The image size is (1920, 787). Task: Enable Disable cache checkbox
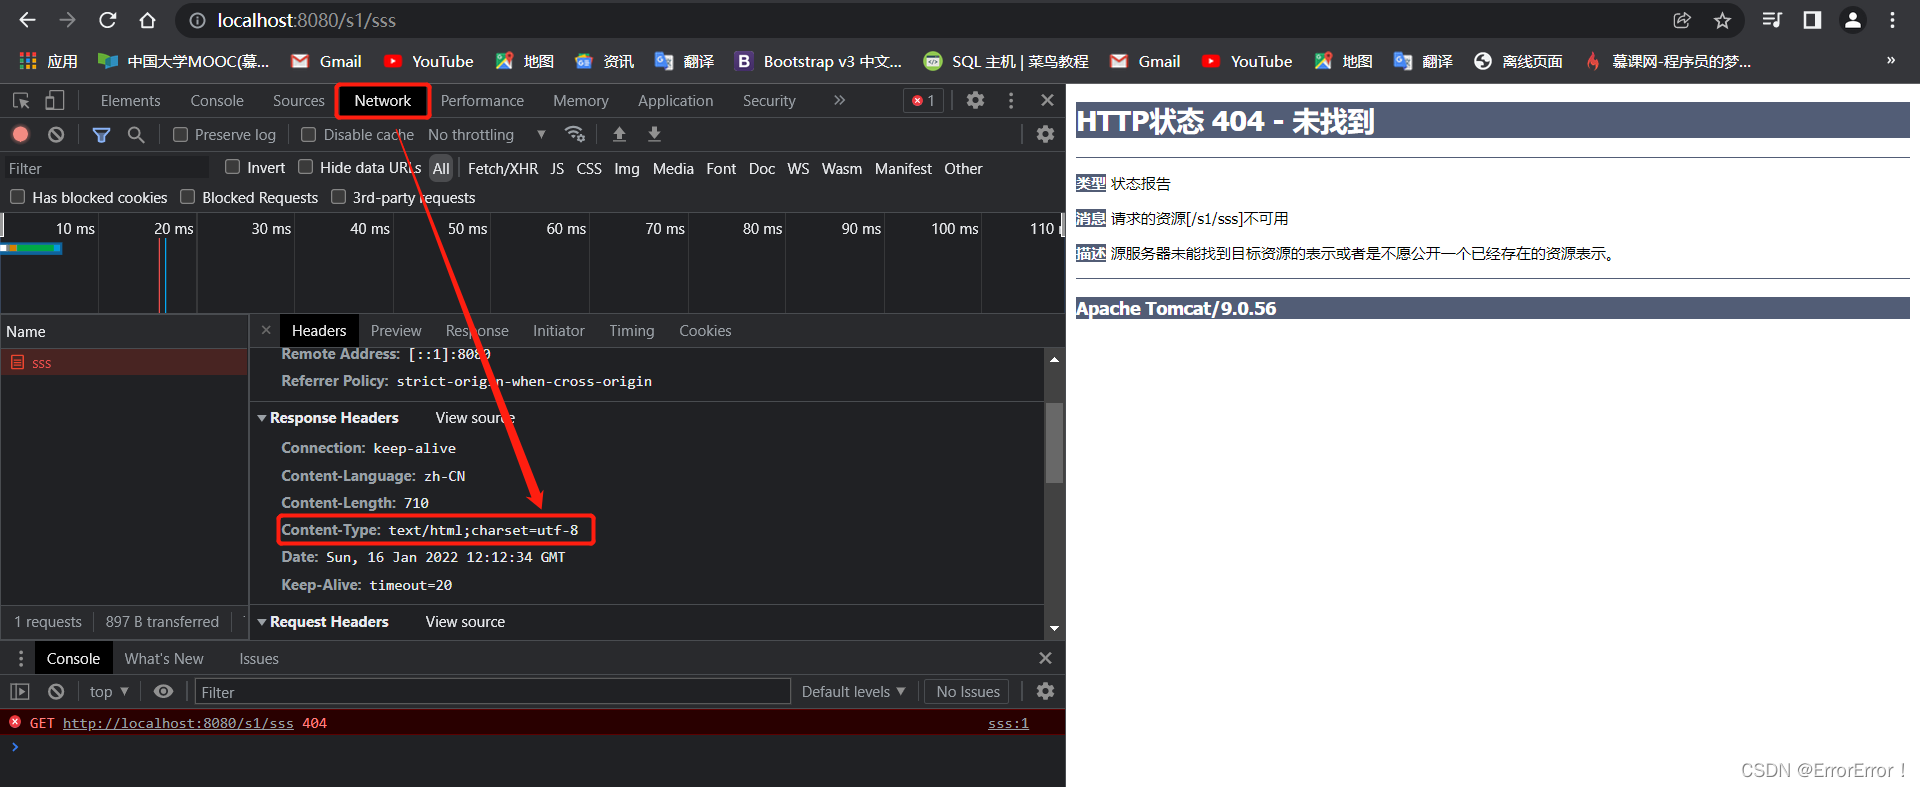pyautogui.click(x=308, y=134)
